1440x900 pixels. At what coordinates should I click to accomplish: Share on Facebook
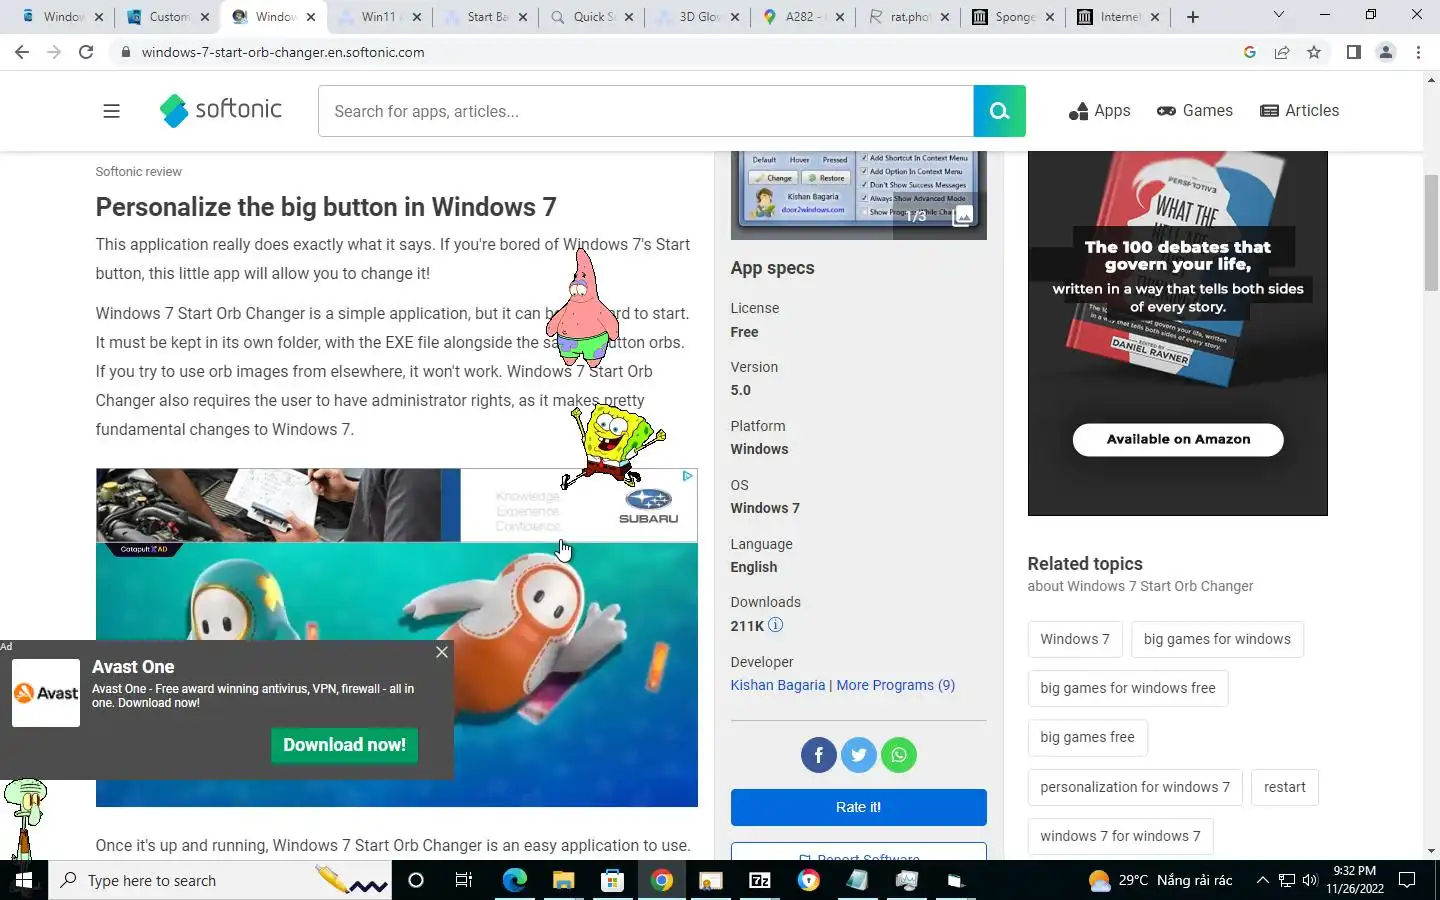(818, 755)
